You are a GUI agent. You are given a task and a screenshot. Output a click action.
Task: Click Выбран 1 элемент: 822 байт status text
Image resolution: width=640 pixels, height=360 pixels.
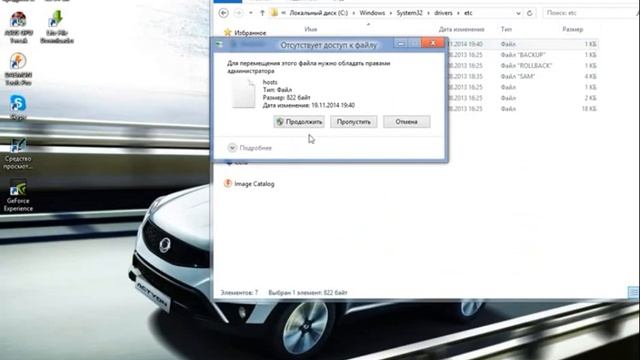coord(308,293)
